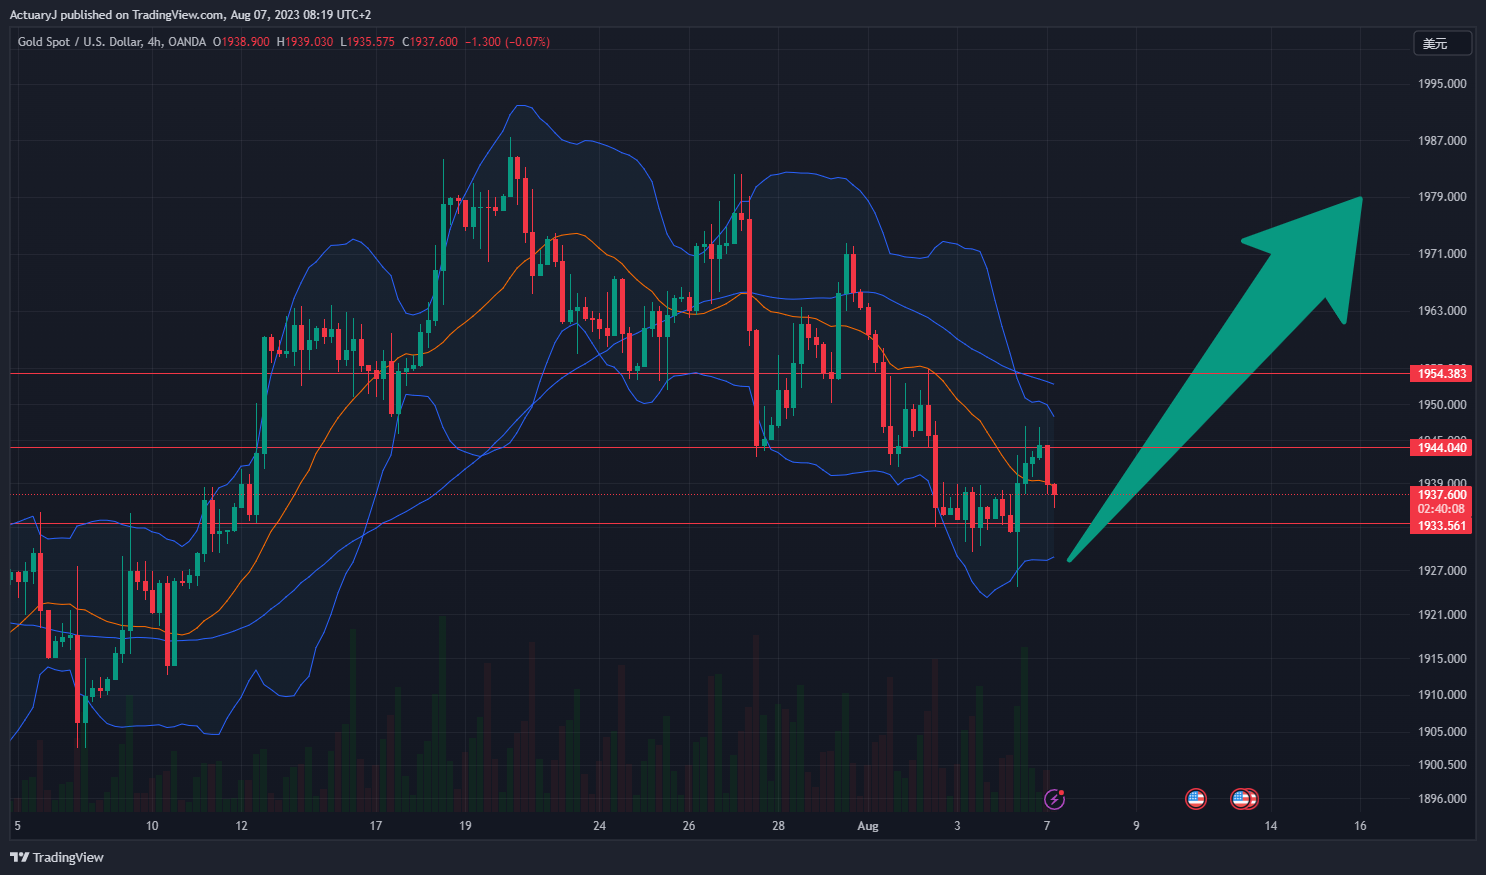Click the standalone US flag event icon
Image resolution: width=1486 pixels, height=875 pixels.
1195,799
